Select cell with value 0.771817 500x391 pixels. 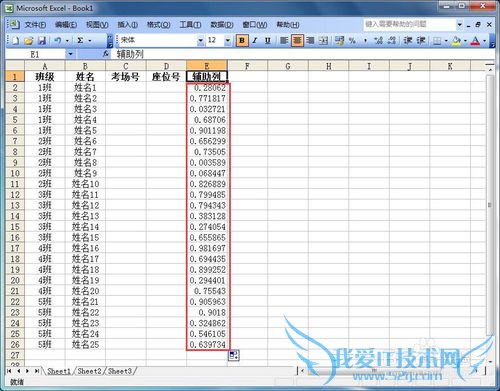(x=207, y=98)
